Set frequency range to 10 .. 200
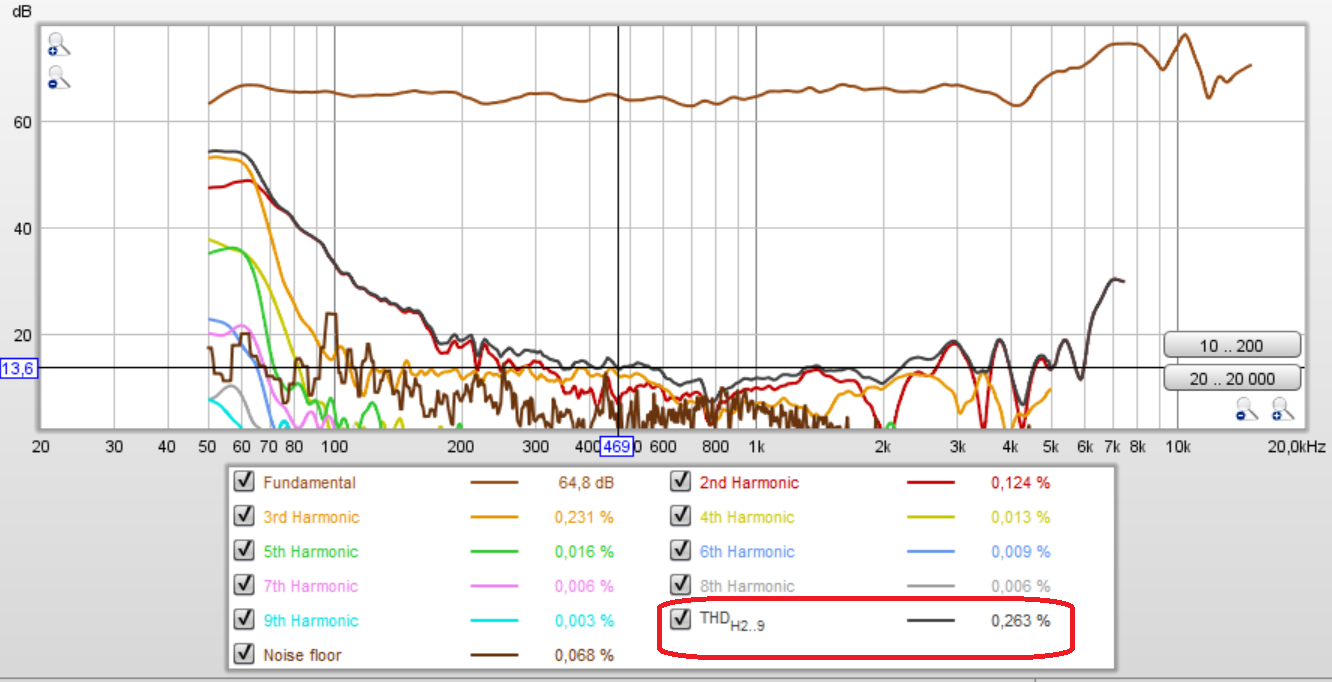The width and height of the screenshot is (1332, 682). 1232,345
